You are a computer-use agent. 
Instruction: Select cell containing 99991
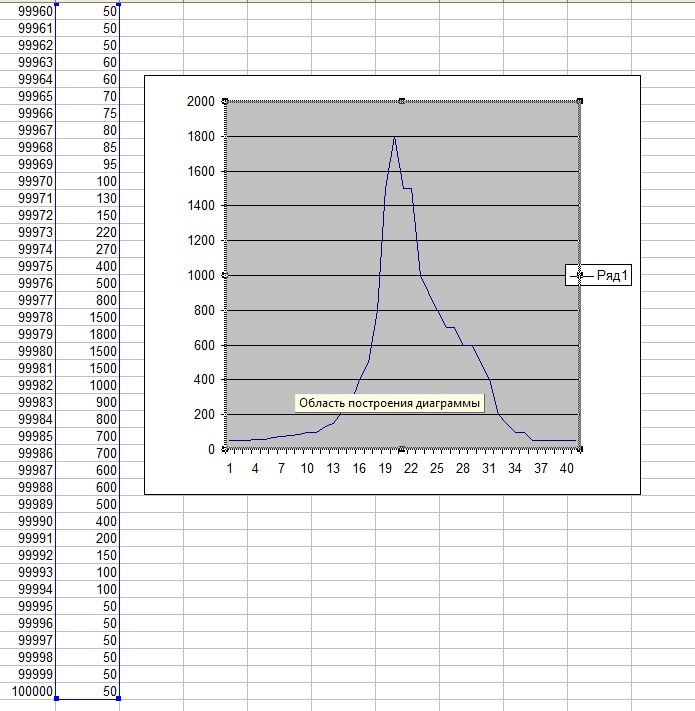[28, 538]
